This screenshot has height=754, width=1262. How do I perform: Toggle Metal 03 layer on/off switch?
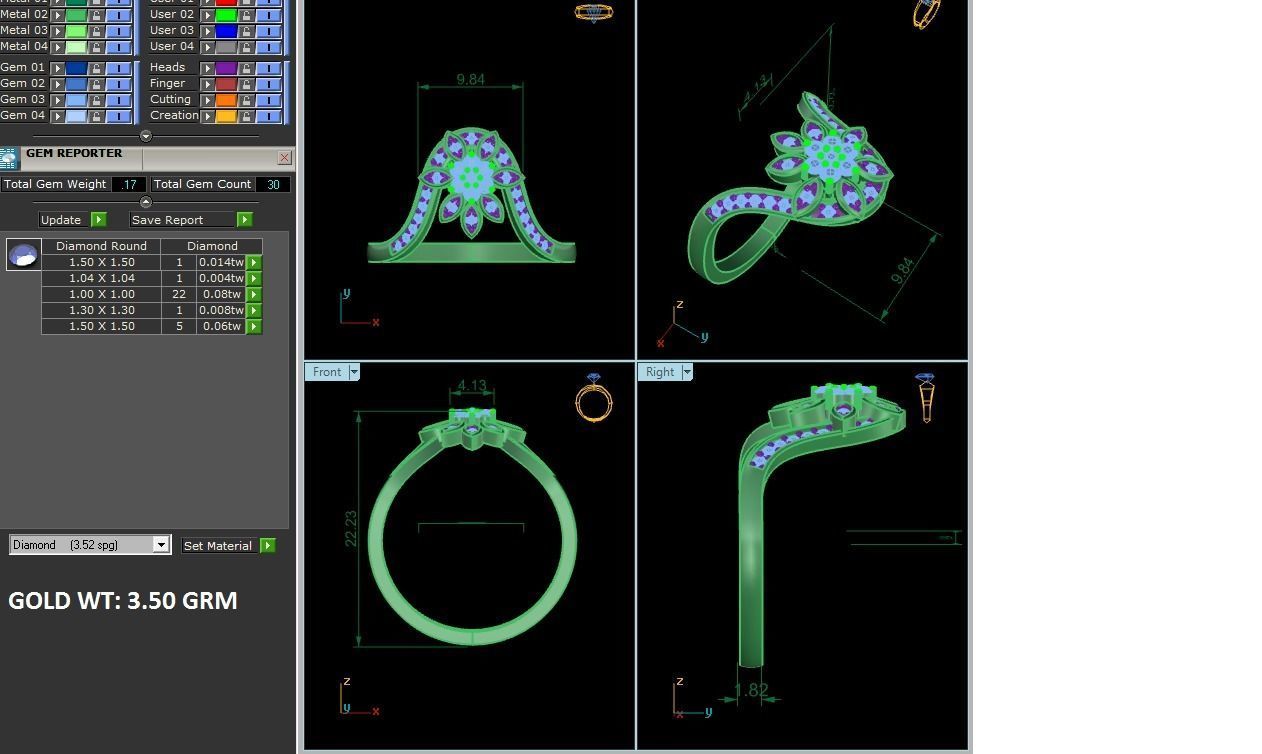click(x=119, y=31)
